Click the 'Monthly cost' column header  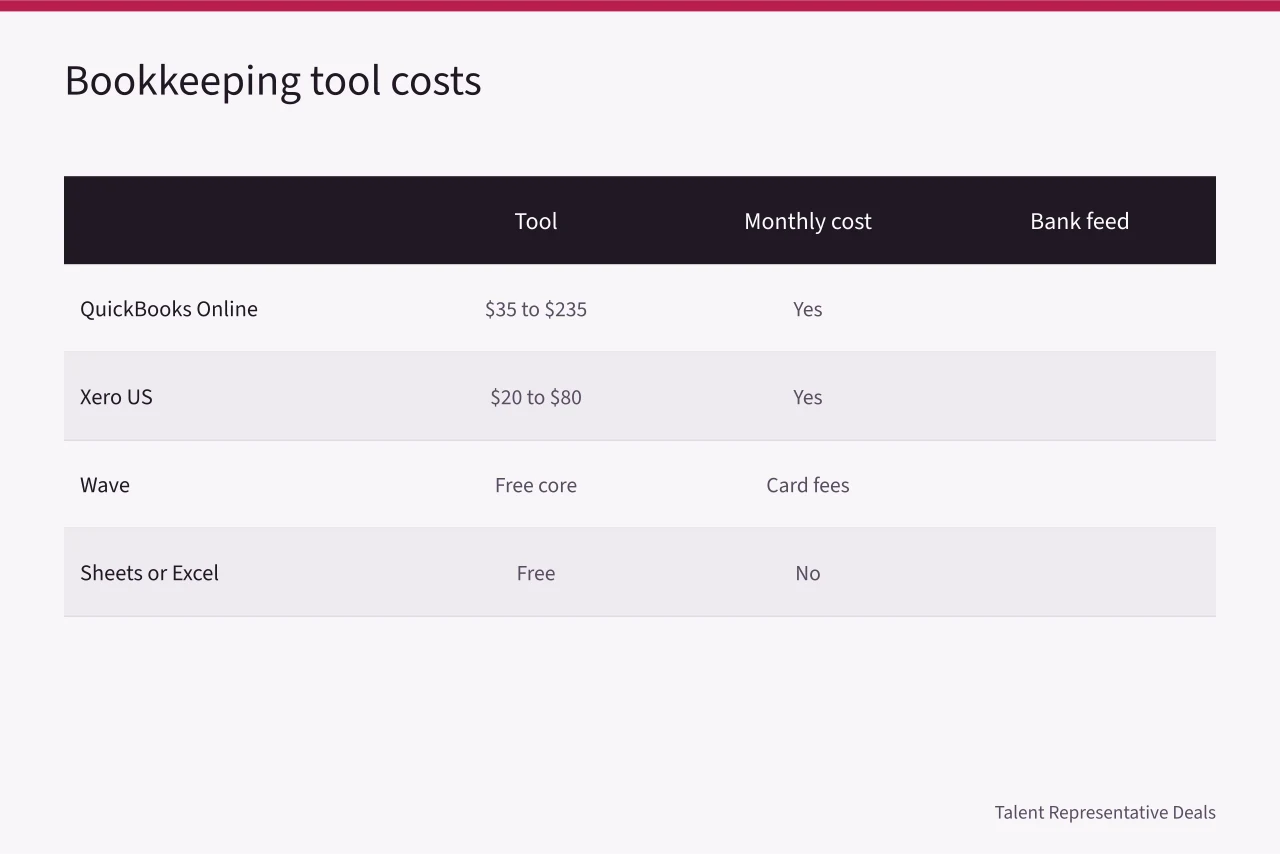808,221
